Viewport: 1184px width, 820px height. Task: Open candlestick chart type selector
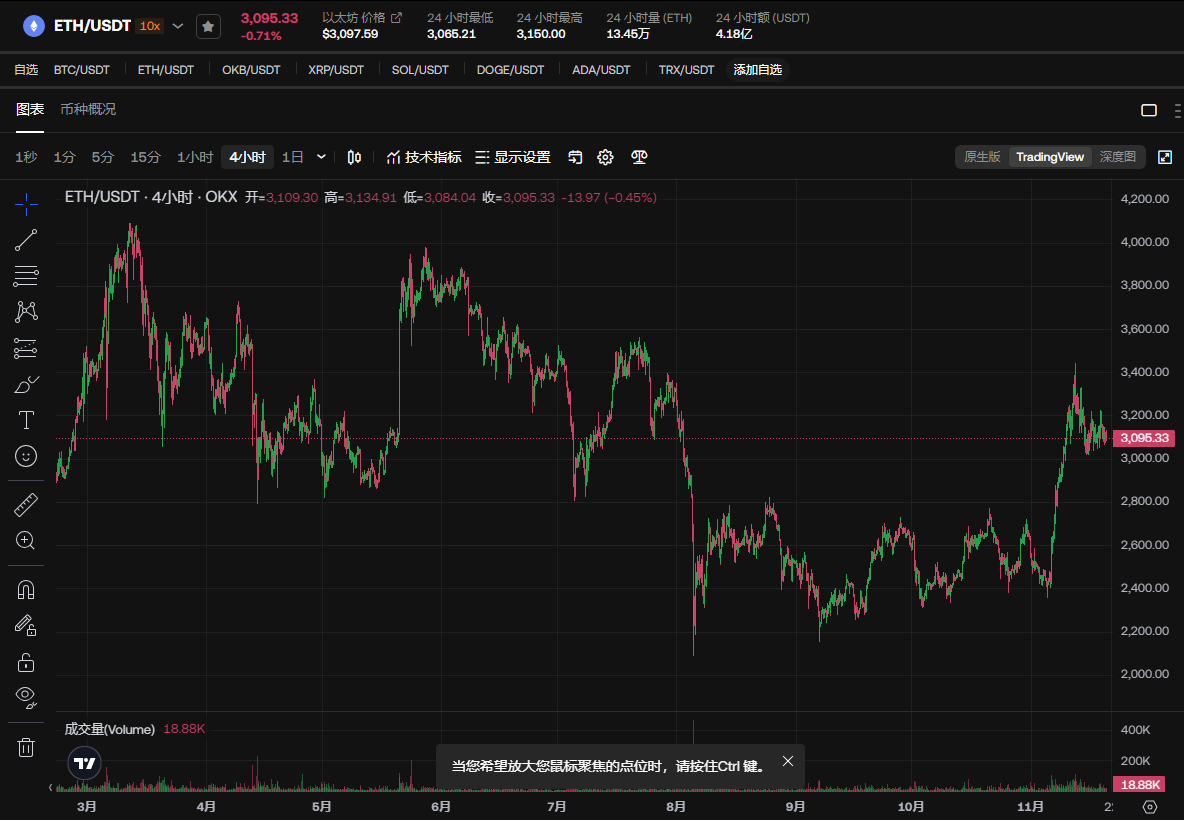coord(354,157)
